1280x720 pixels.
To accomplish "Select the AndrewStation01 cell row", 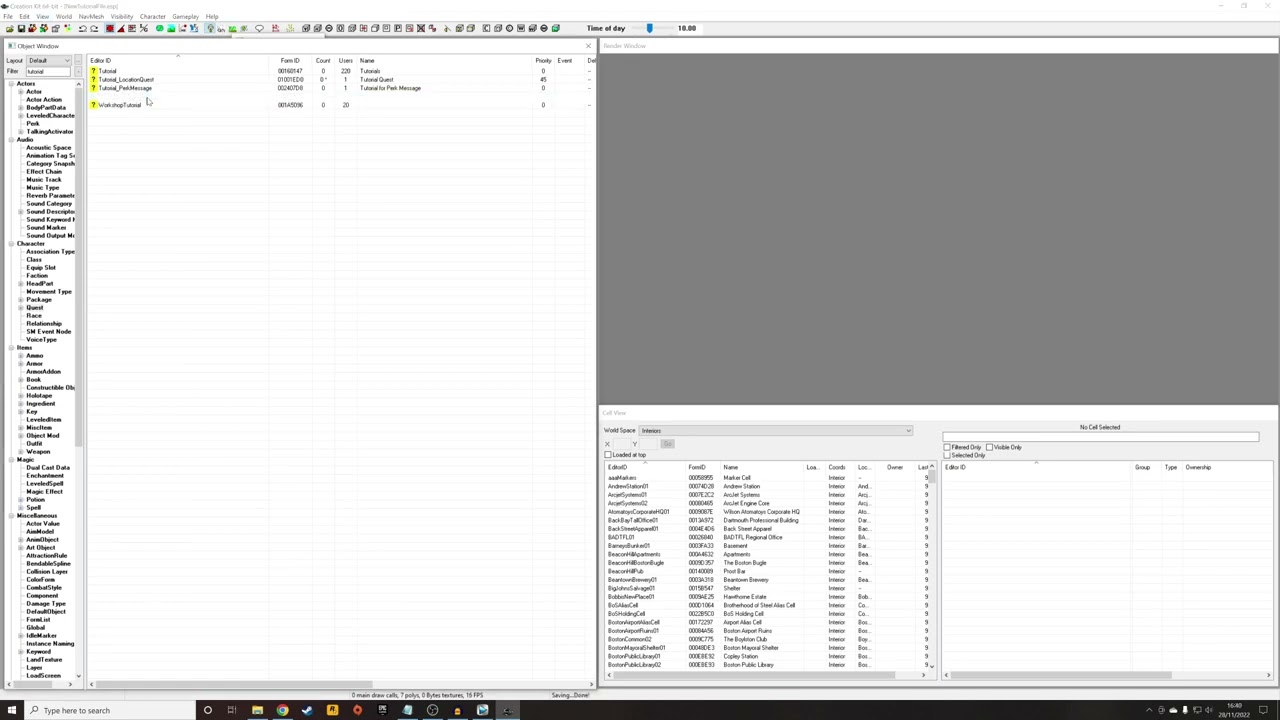I will (765, 487).
